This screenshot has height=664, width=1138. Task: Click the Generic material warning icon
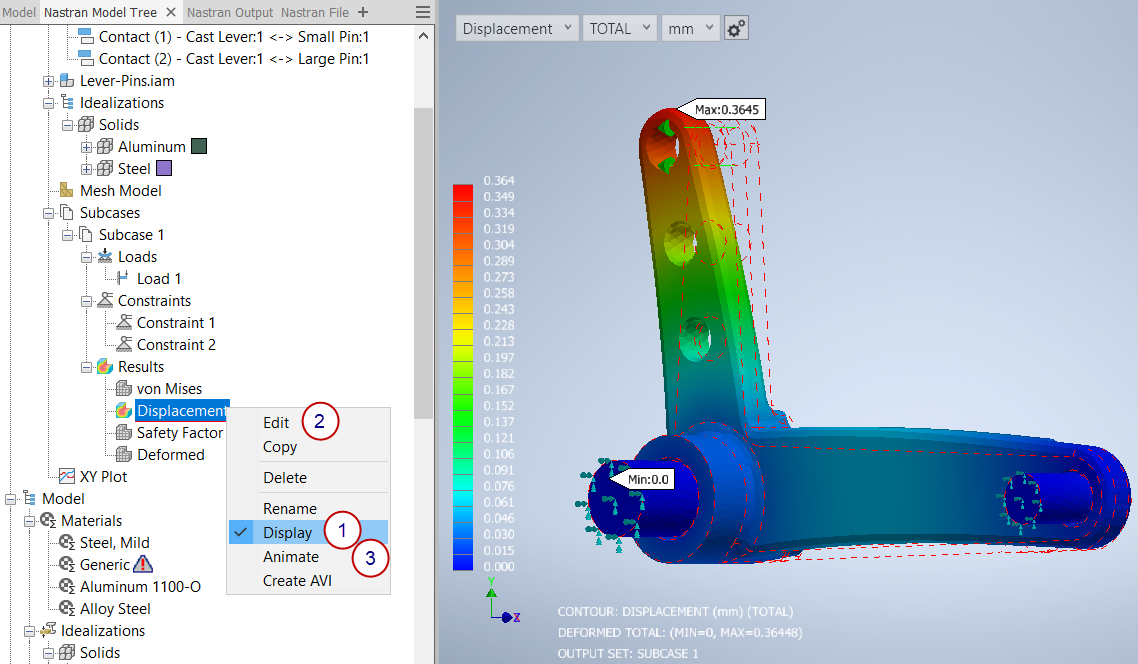click(143, 564)
